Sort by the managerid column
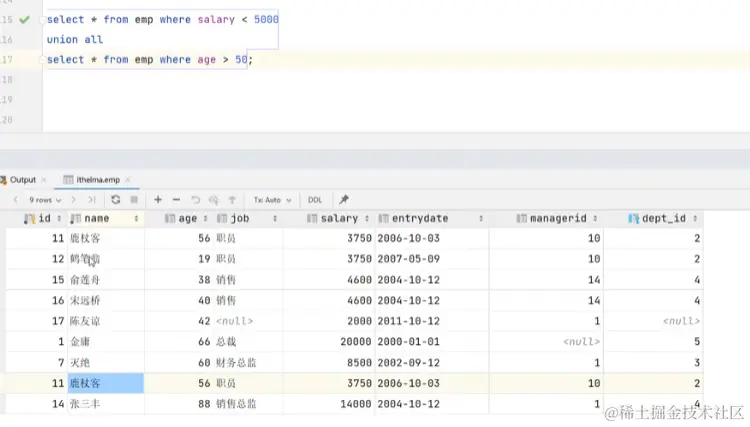Viewport: 750px width, 427px height. 595,219
